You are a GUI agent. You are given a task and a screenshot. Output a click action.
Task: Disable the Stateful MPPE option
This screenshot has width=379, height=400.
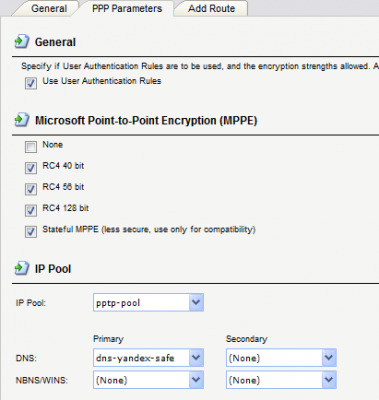click(31, 232)
